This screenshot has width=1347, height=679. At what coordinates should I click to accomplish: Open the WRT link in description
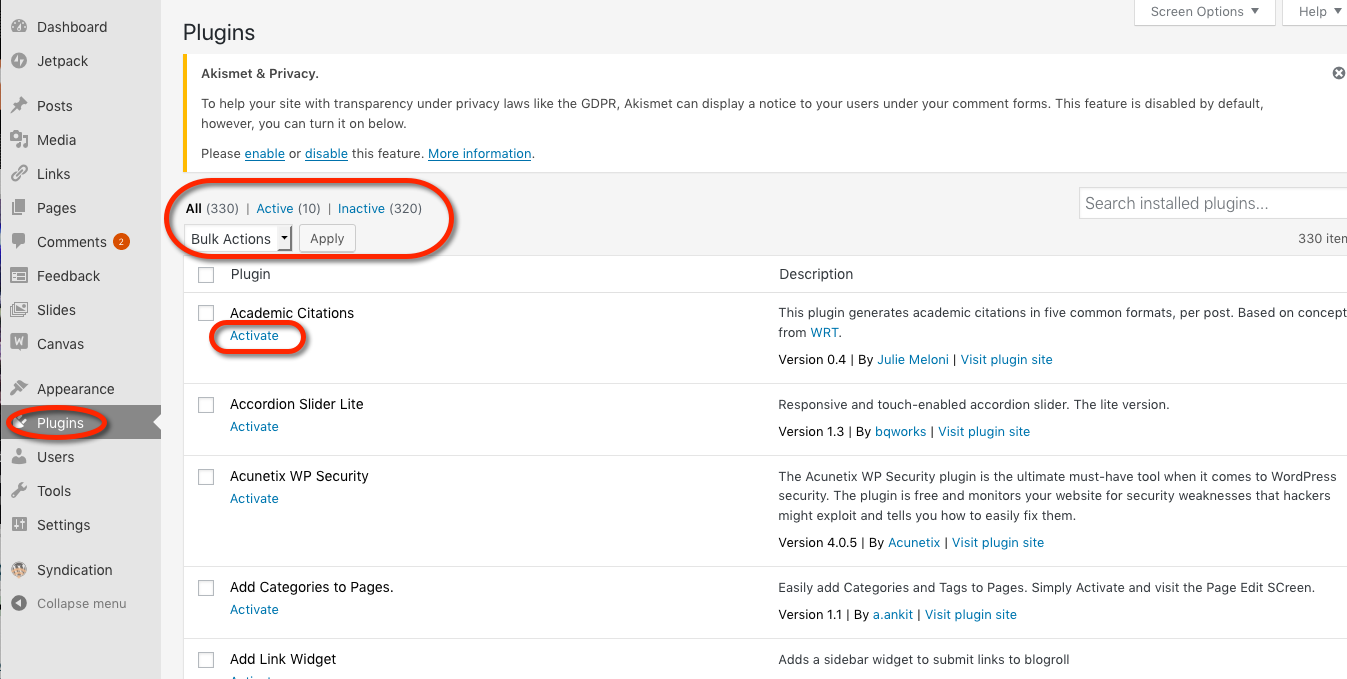click(826, 333)
